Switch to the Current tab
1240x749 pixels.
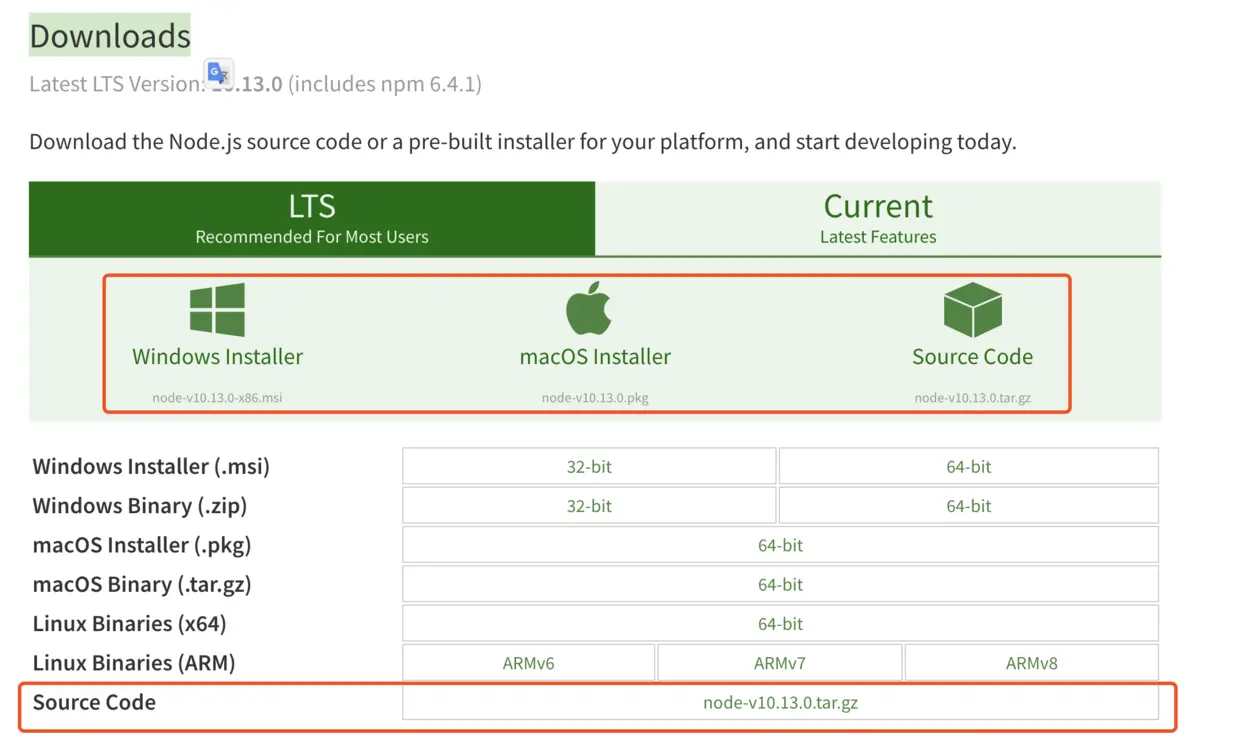(x=878, y=218)
